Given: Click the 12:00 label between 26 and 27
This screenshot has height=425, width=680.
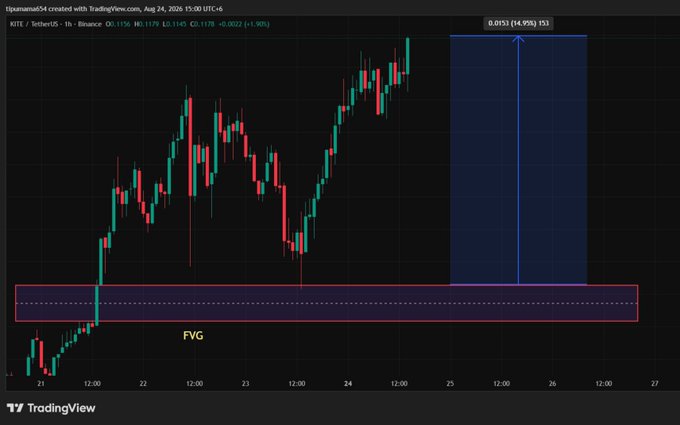Looking at the screenshot, I should [x=604, y=383].
